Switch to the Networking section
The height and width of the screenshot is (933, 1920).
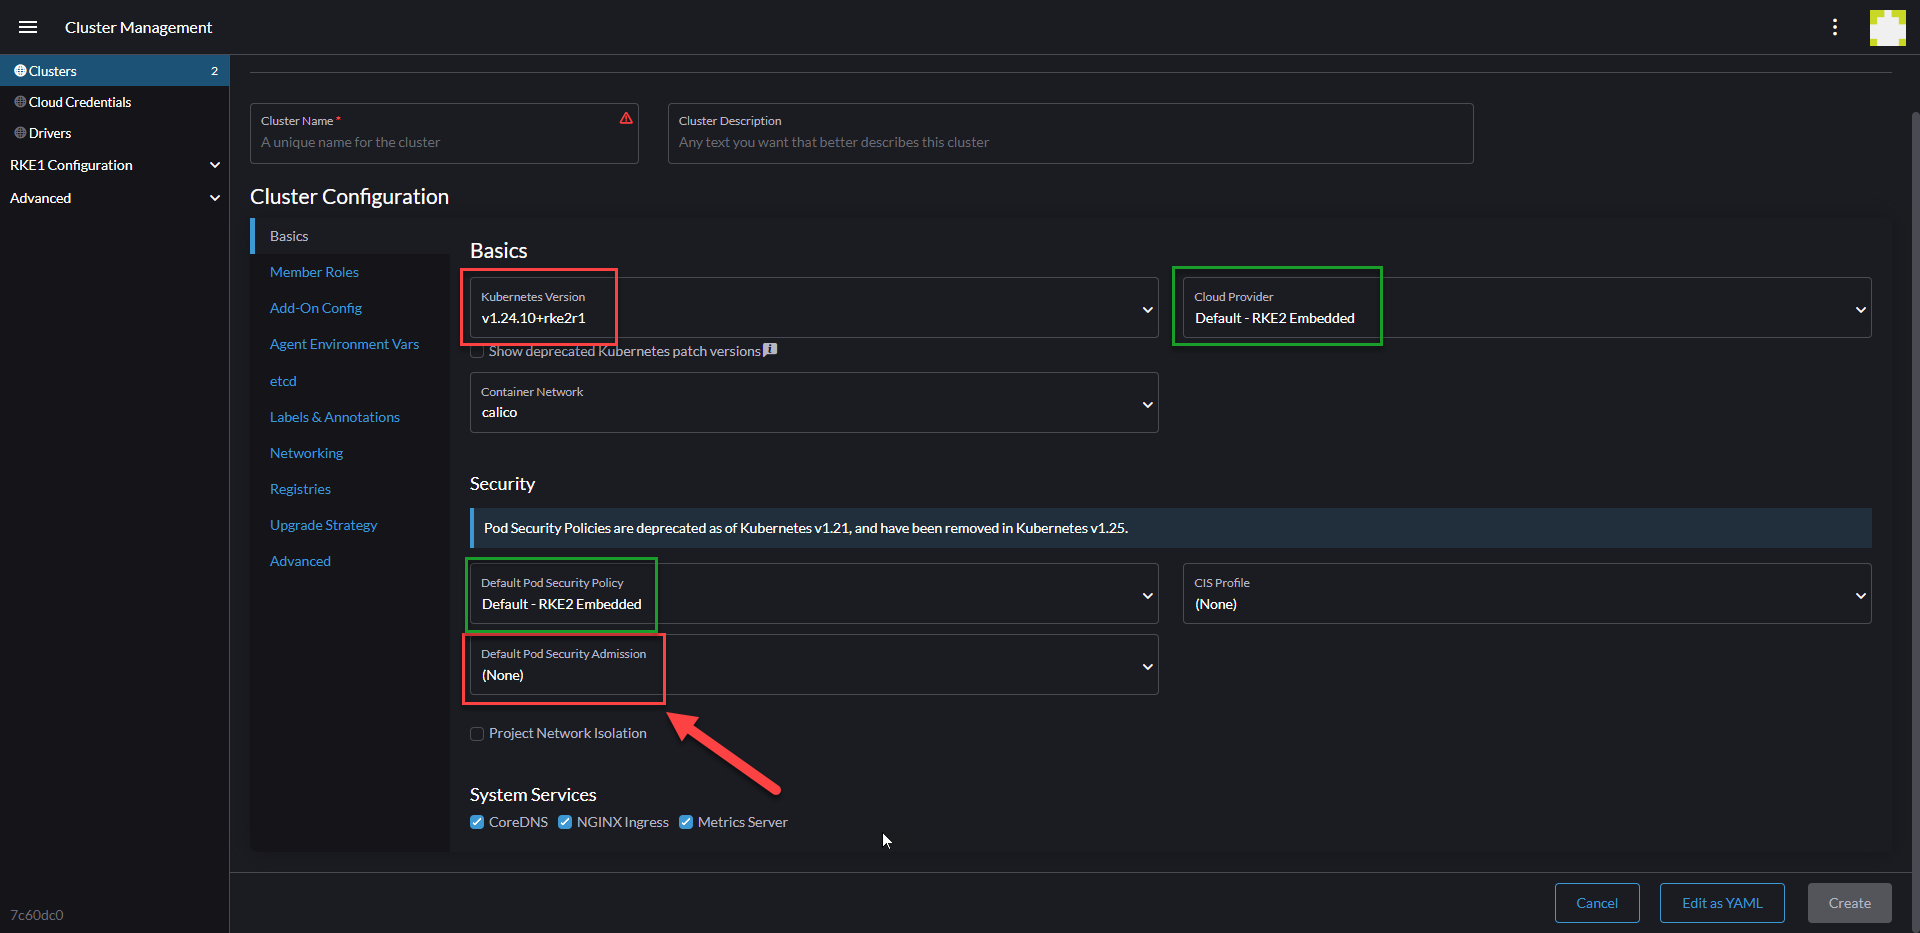[306, 452]
